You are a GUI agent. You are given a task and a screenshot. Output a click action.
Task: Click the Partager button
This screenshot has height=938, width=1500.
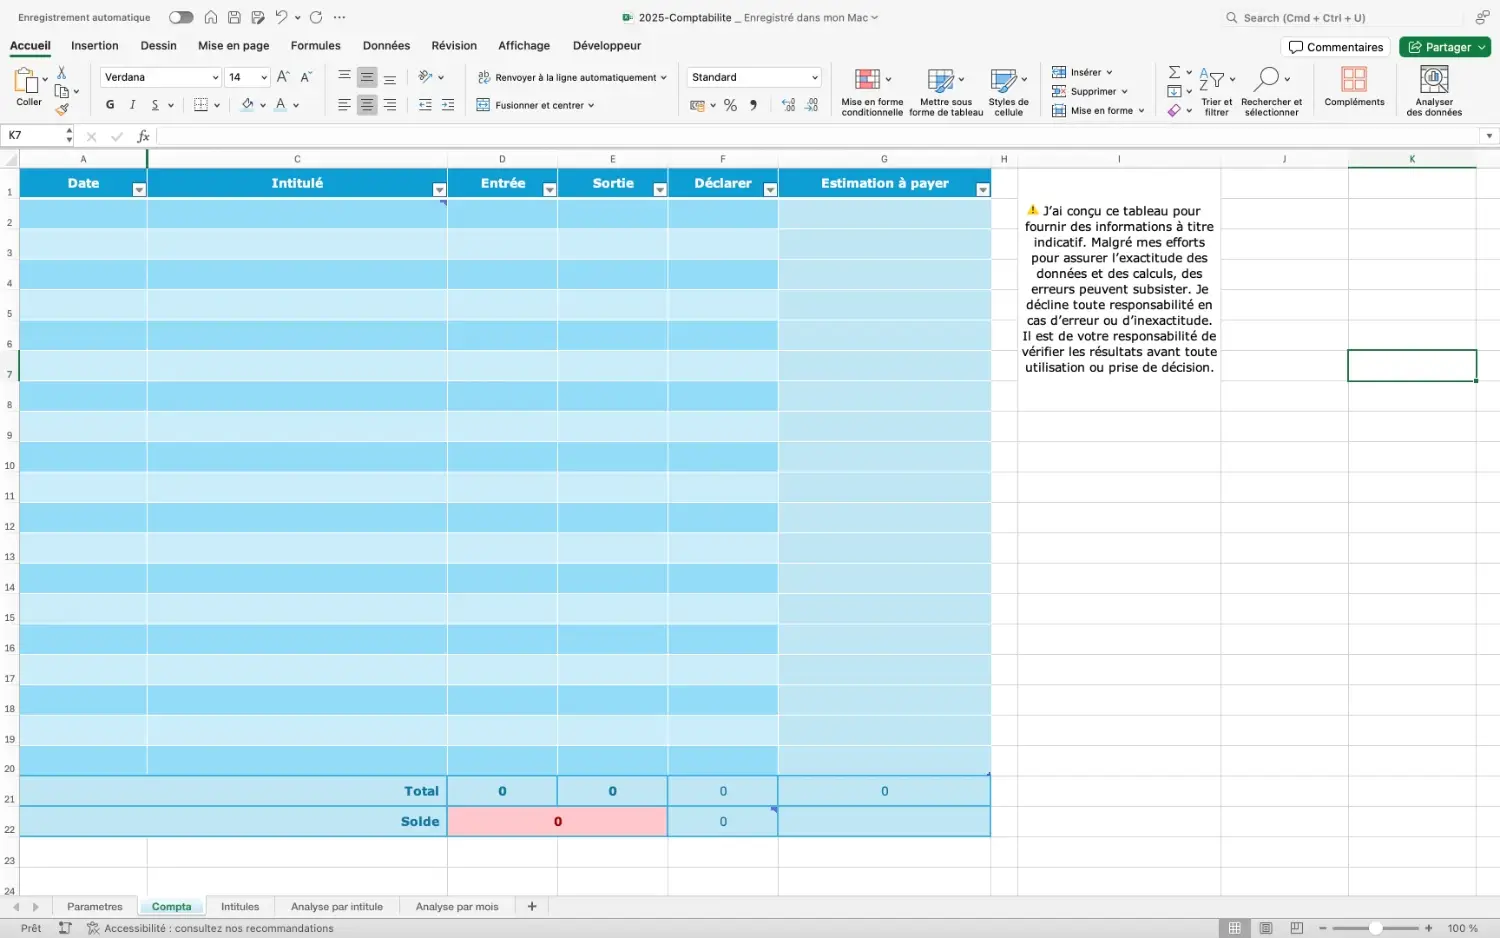click(1444, 47)
